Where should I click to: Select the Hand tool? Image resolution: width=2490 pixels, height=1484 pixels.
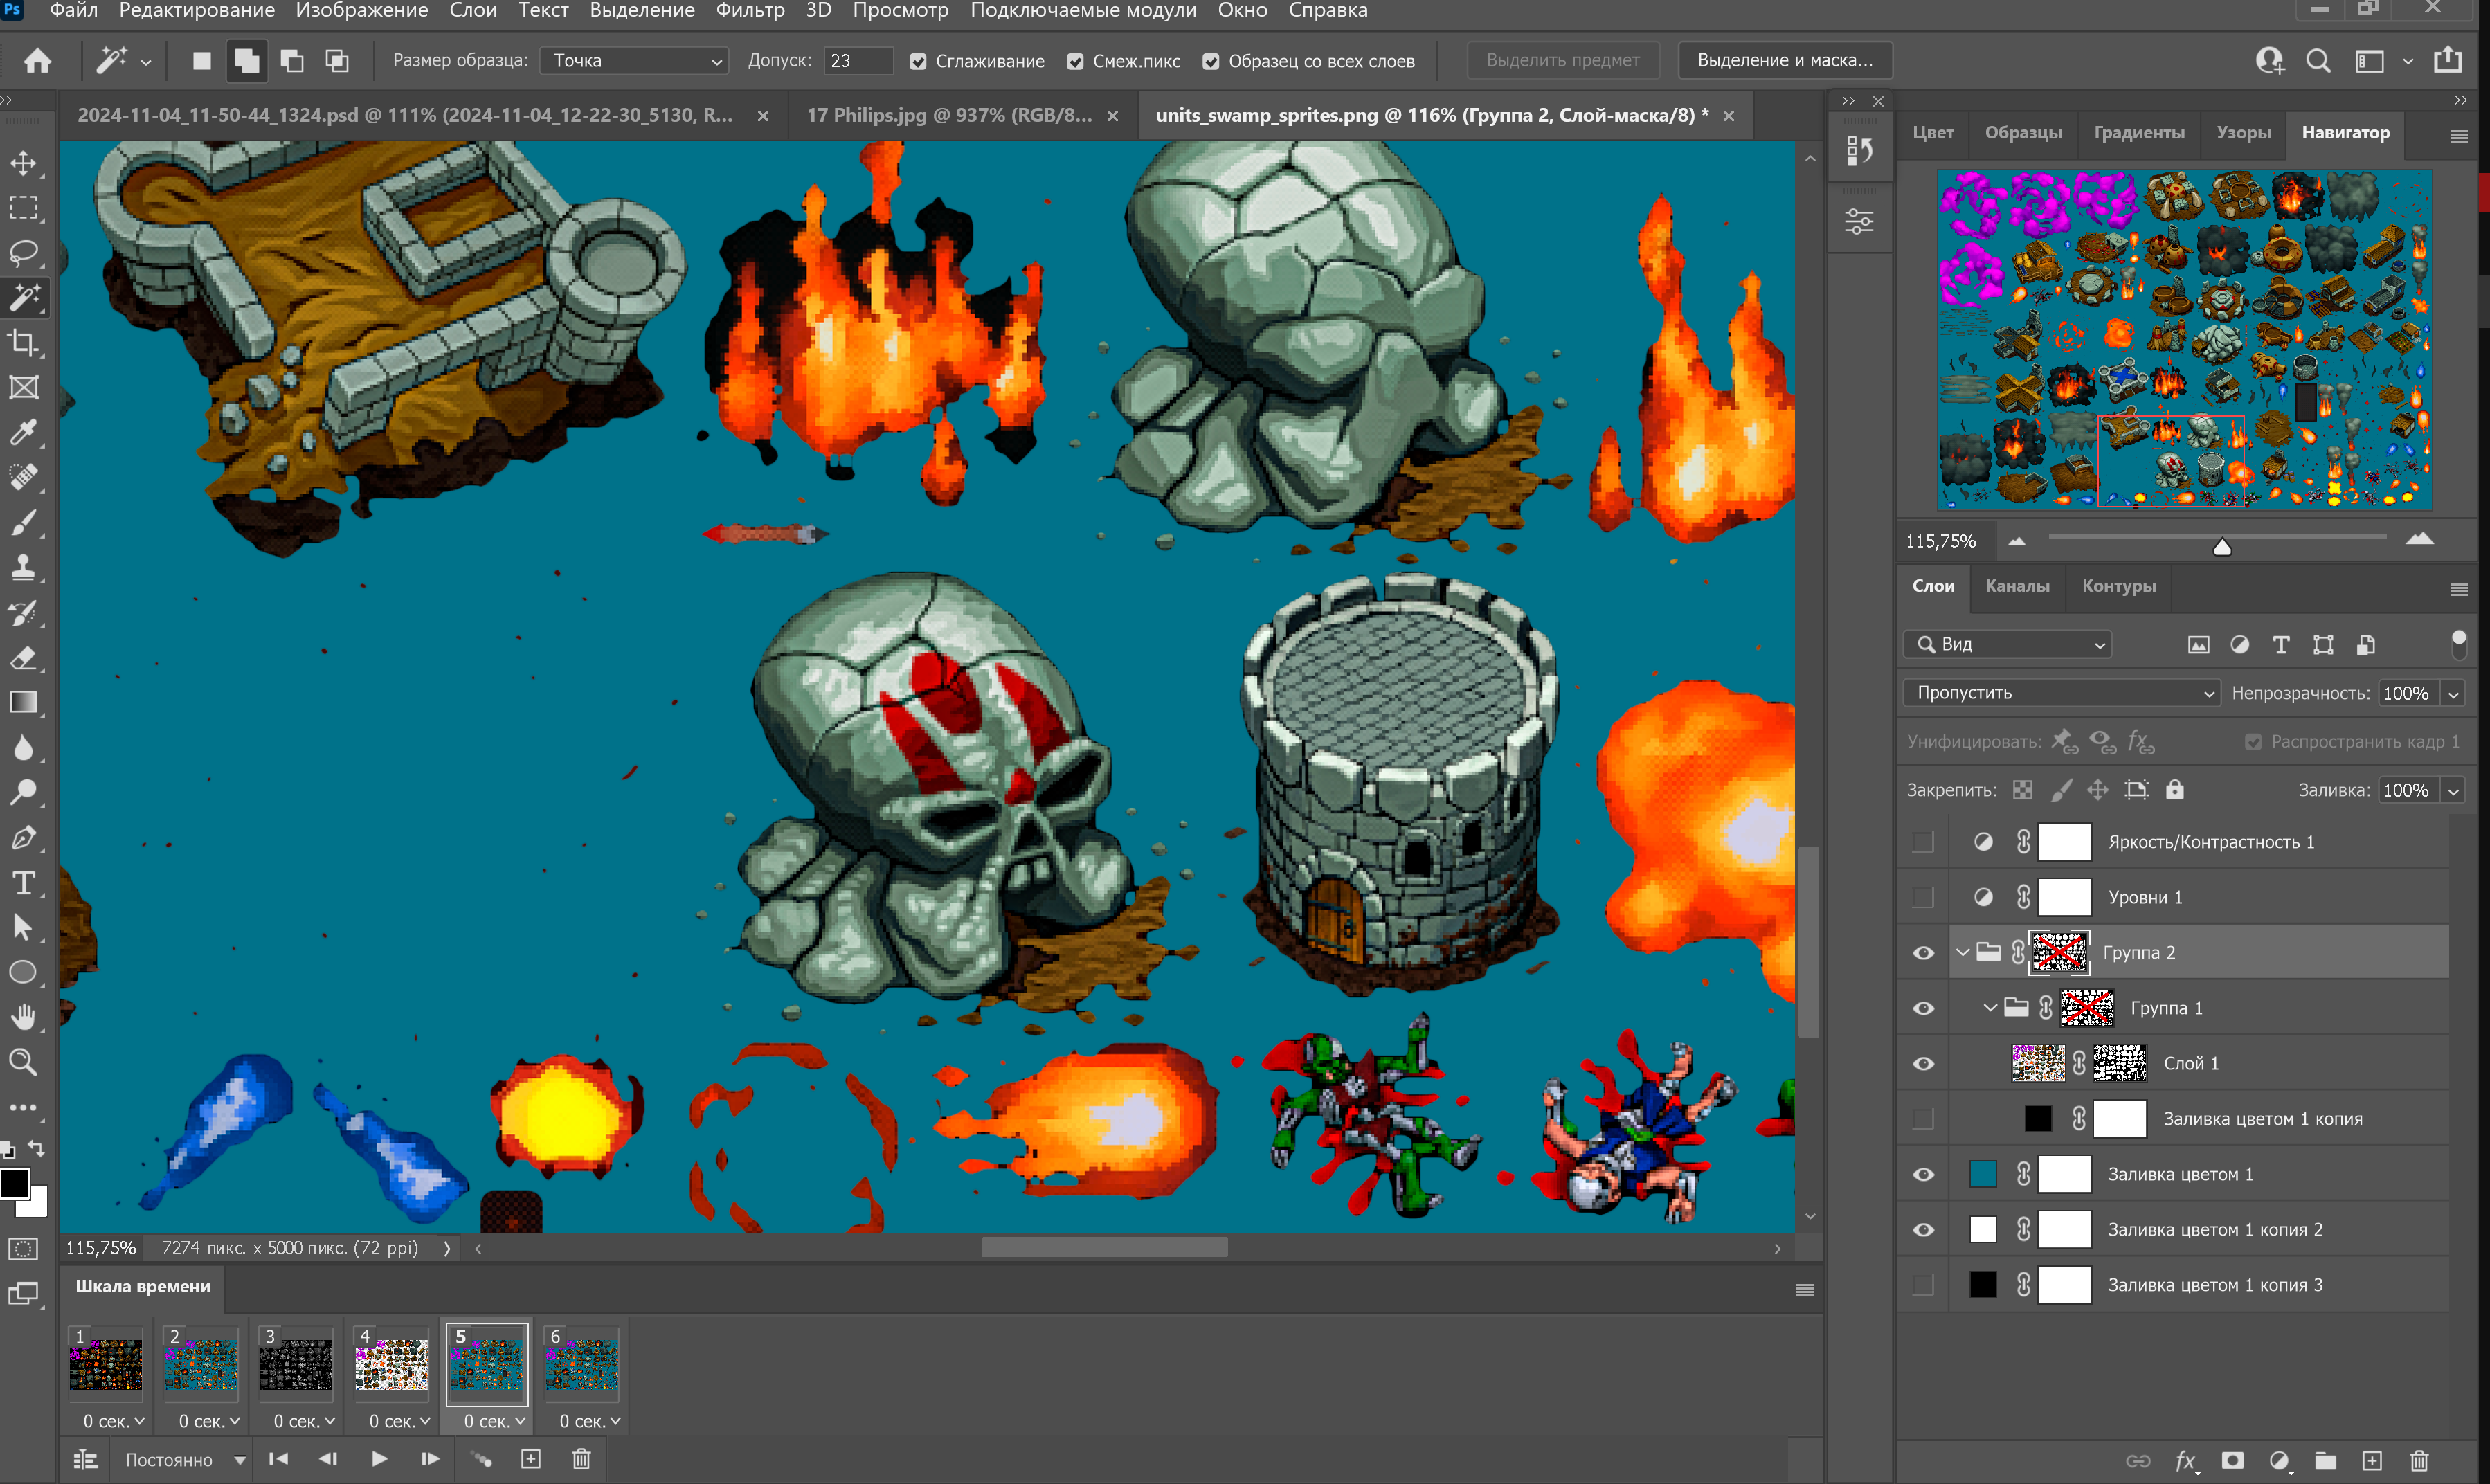pyautogui.click(x=24, y=1017)
